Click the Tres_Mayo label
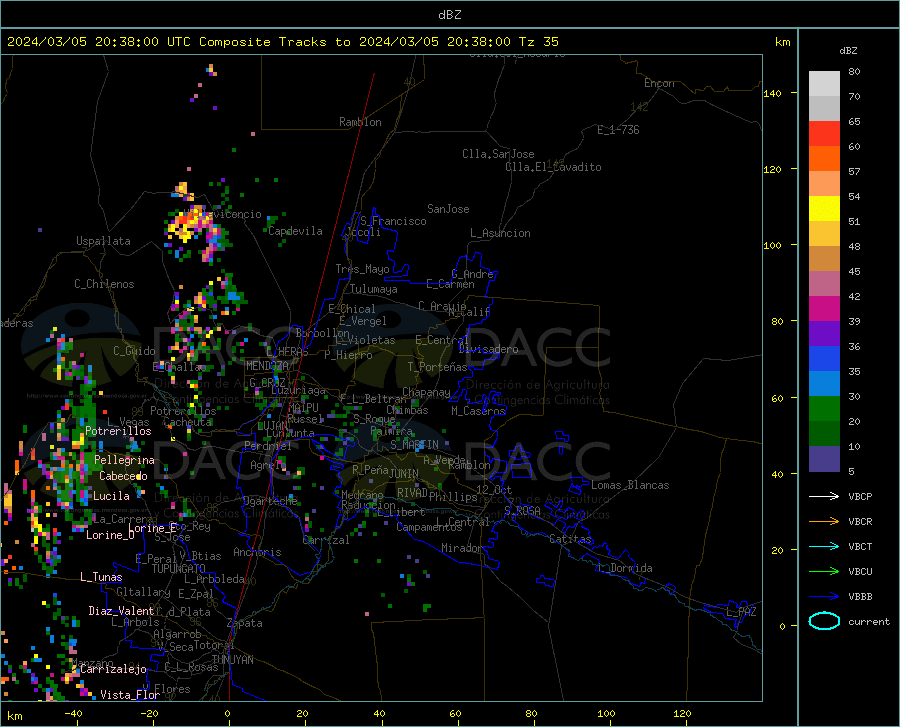 [x=362, y=269]
